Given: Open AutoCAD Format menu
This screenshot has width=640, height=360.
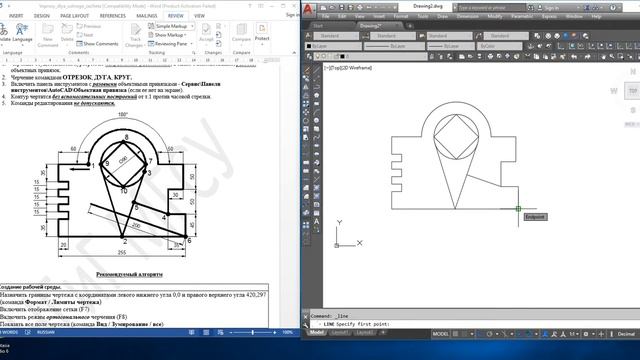Looking at the screenshot, I should [401, 16].
